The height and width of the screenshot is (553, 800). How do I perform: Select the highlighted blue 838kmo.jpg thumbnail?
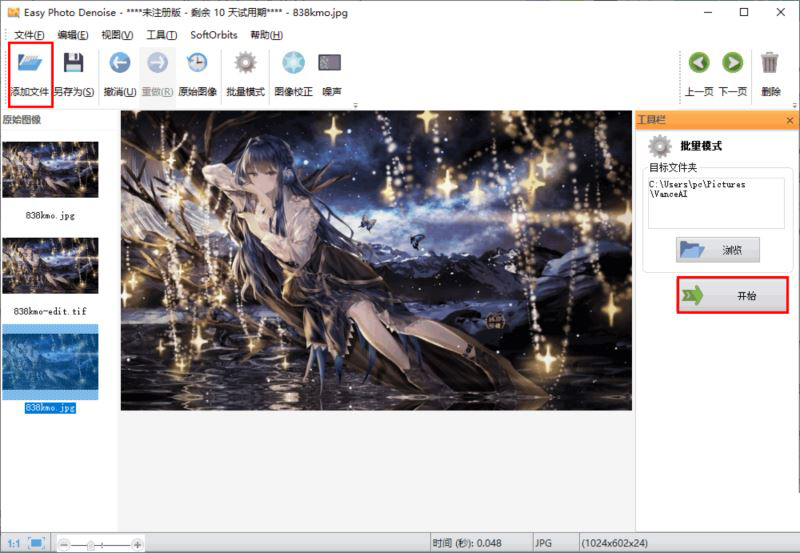point(50,362)
